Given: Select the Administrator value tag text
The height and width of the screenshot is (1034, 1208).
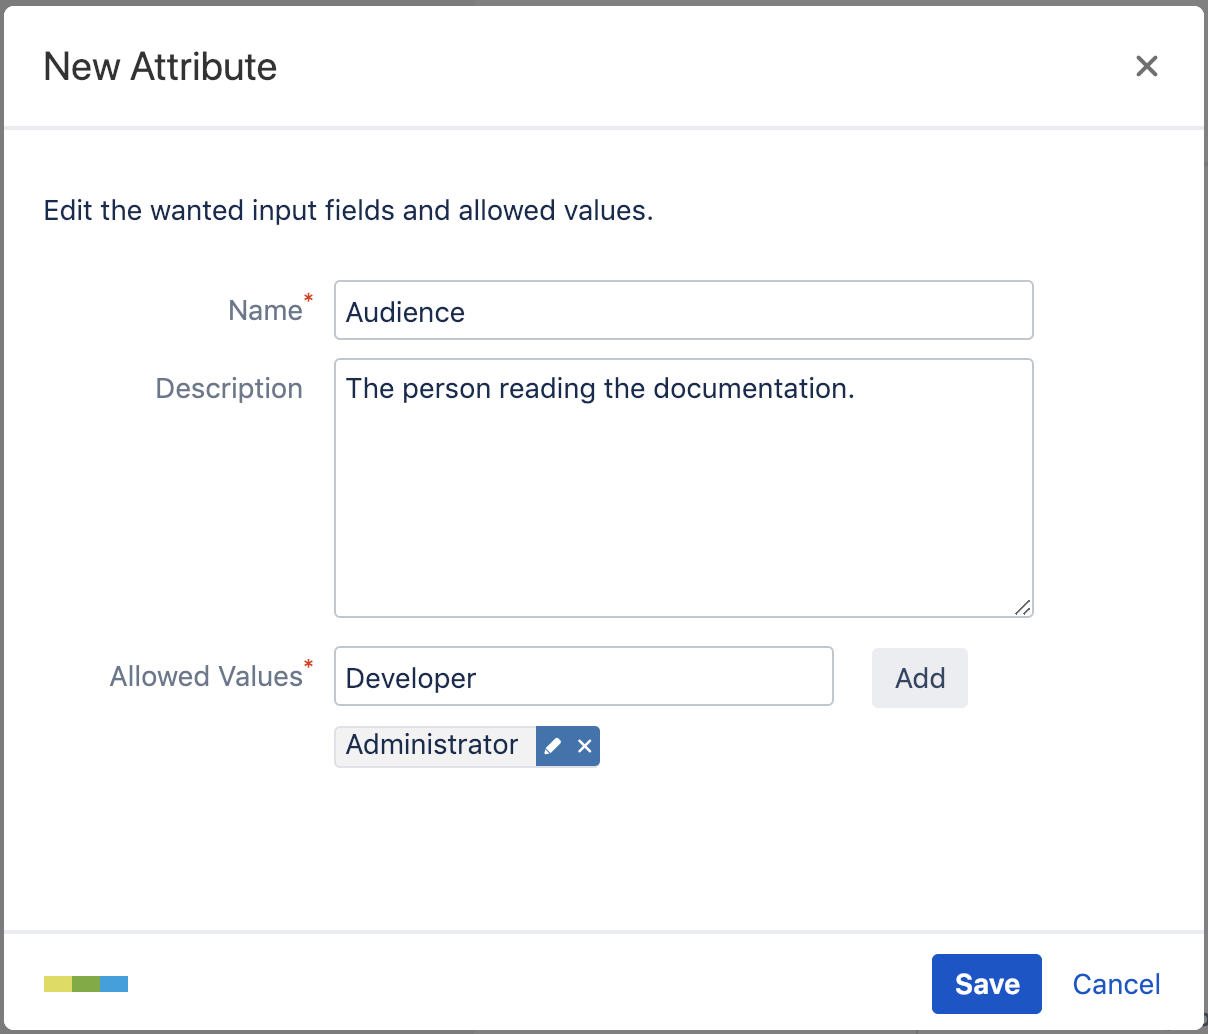Looking at the screenshot, I should pos(432,745).
